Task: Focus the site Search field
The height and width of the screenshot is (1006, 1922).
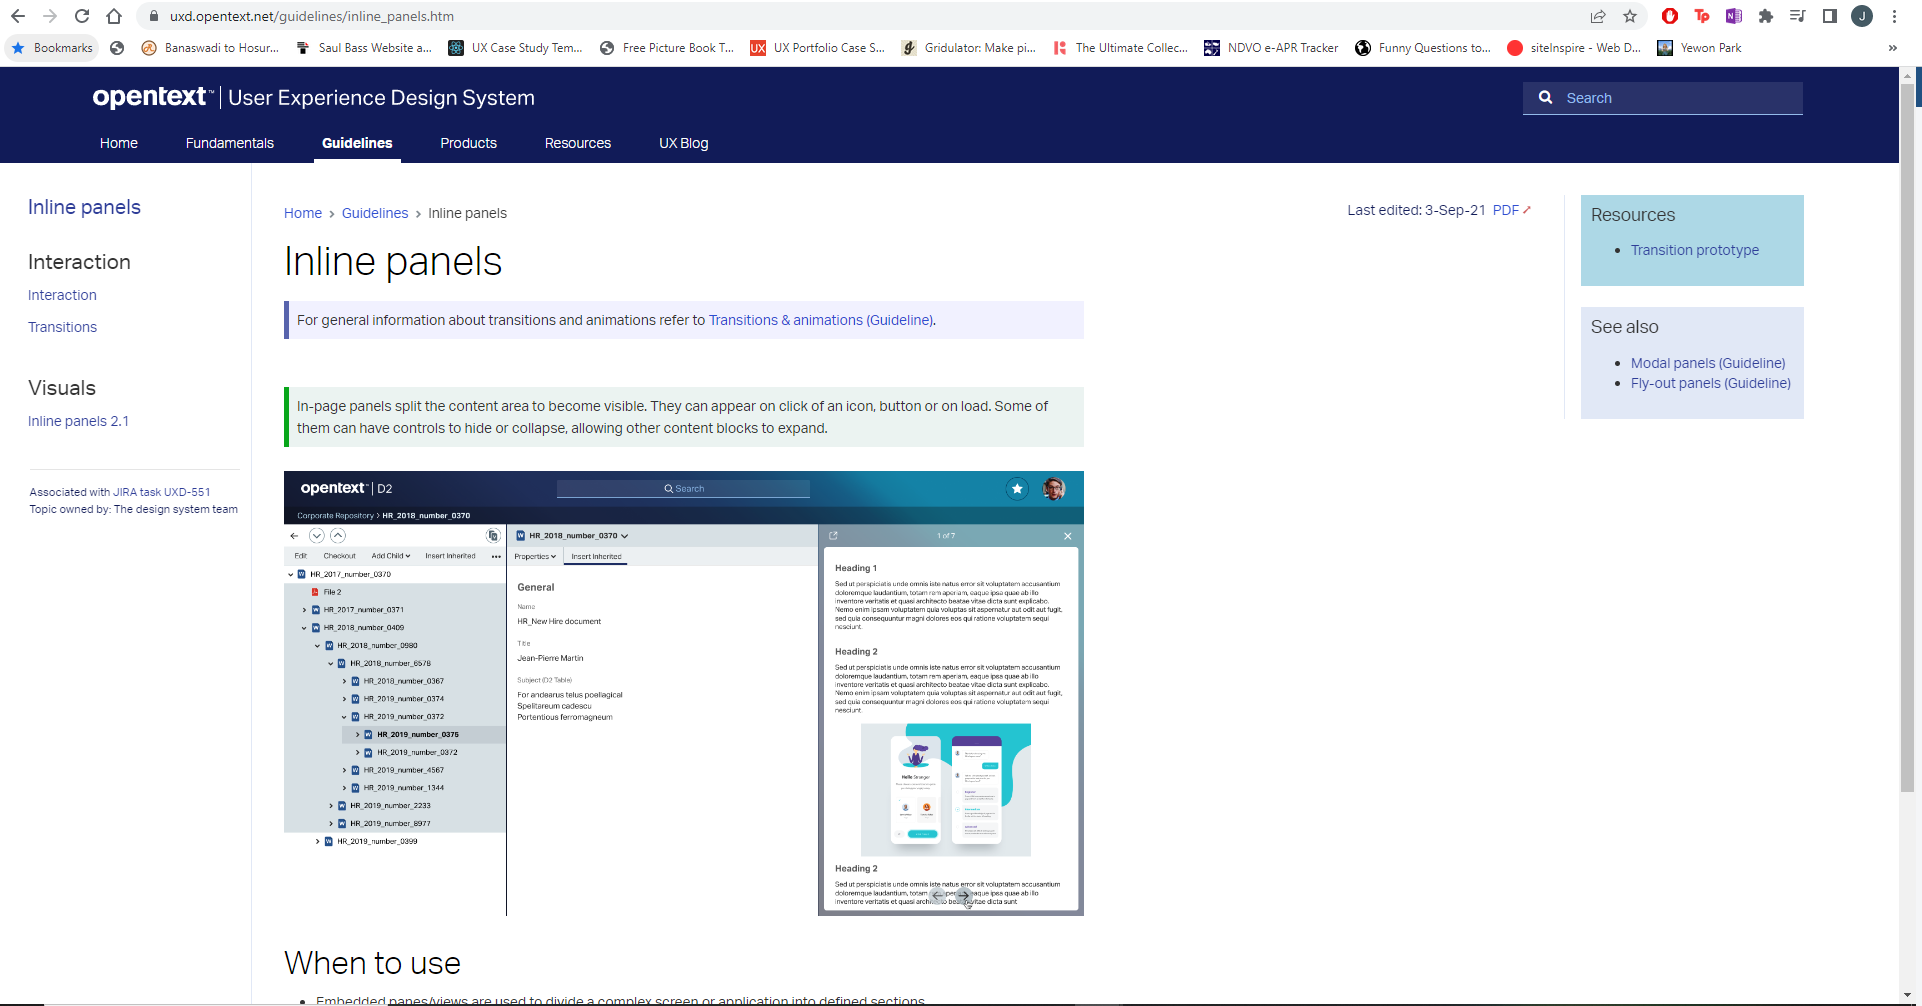Action: 1662,98
